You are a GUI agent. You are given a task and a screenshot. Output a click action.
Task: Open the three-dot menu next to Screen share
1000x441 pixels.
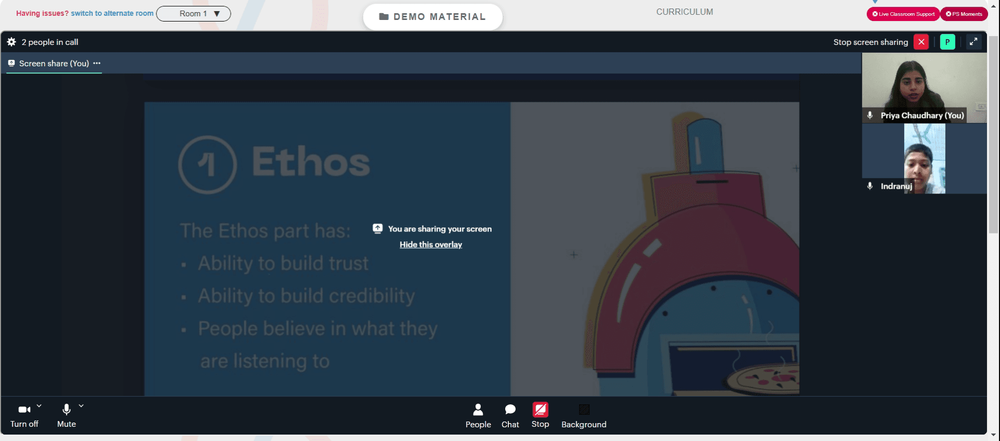[x=97, y=63]
